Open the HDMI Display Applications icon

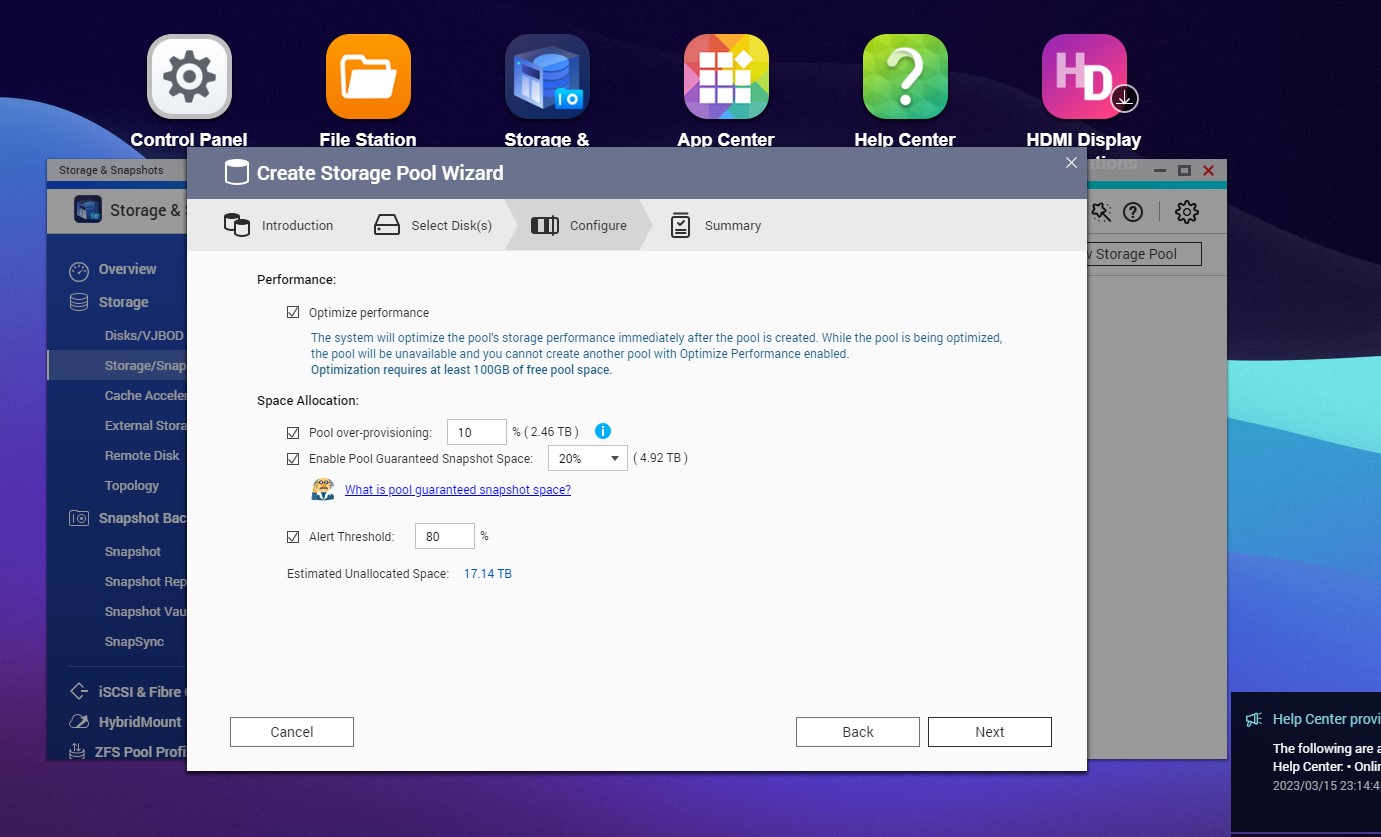point(1084,78)
